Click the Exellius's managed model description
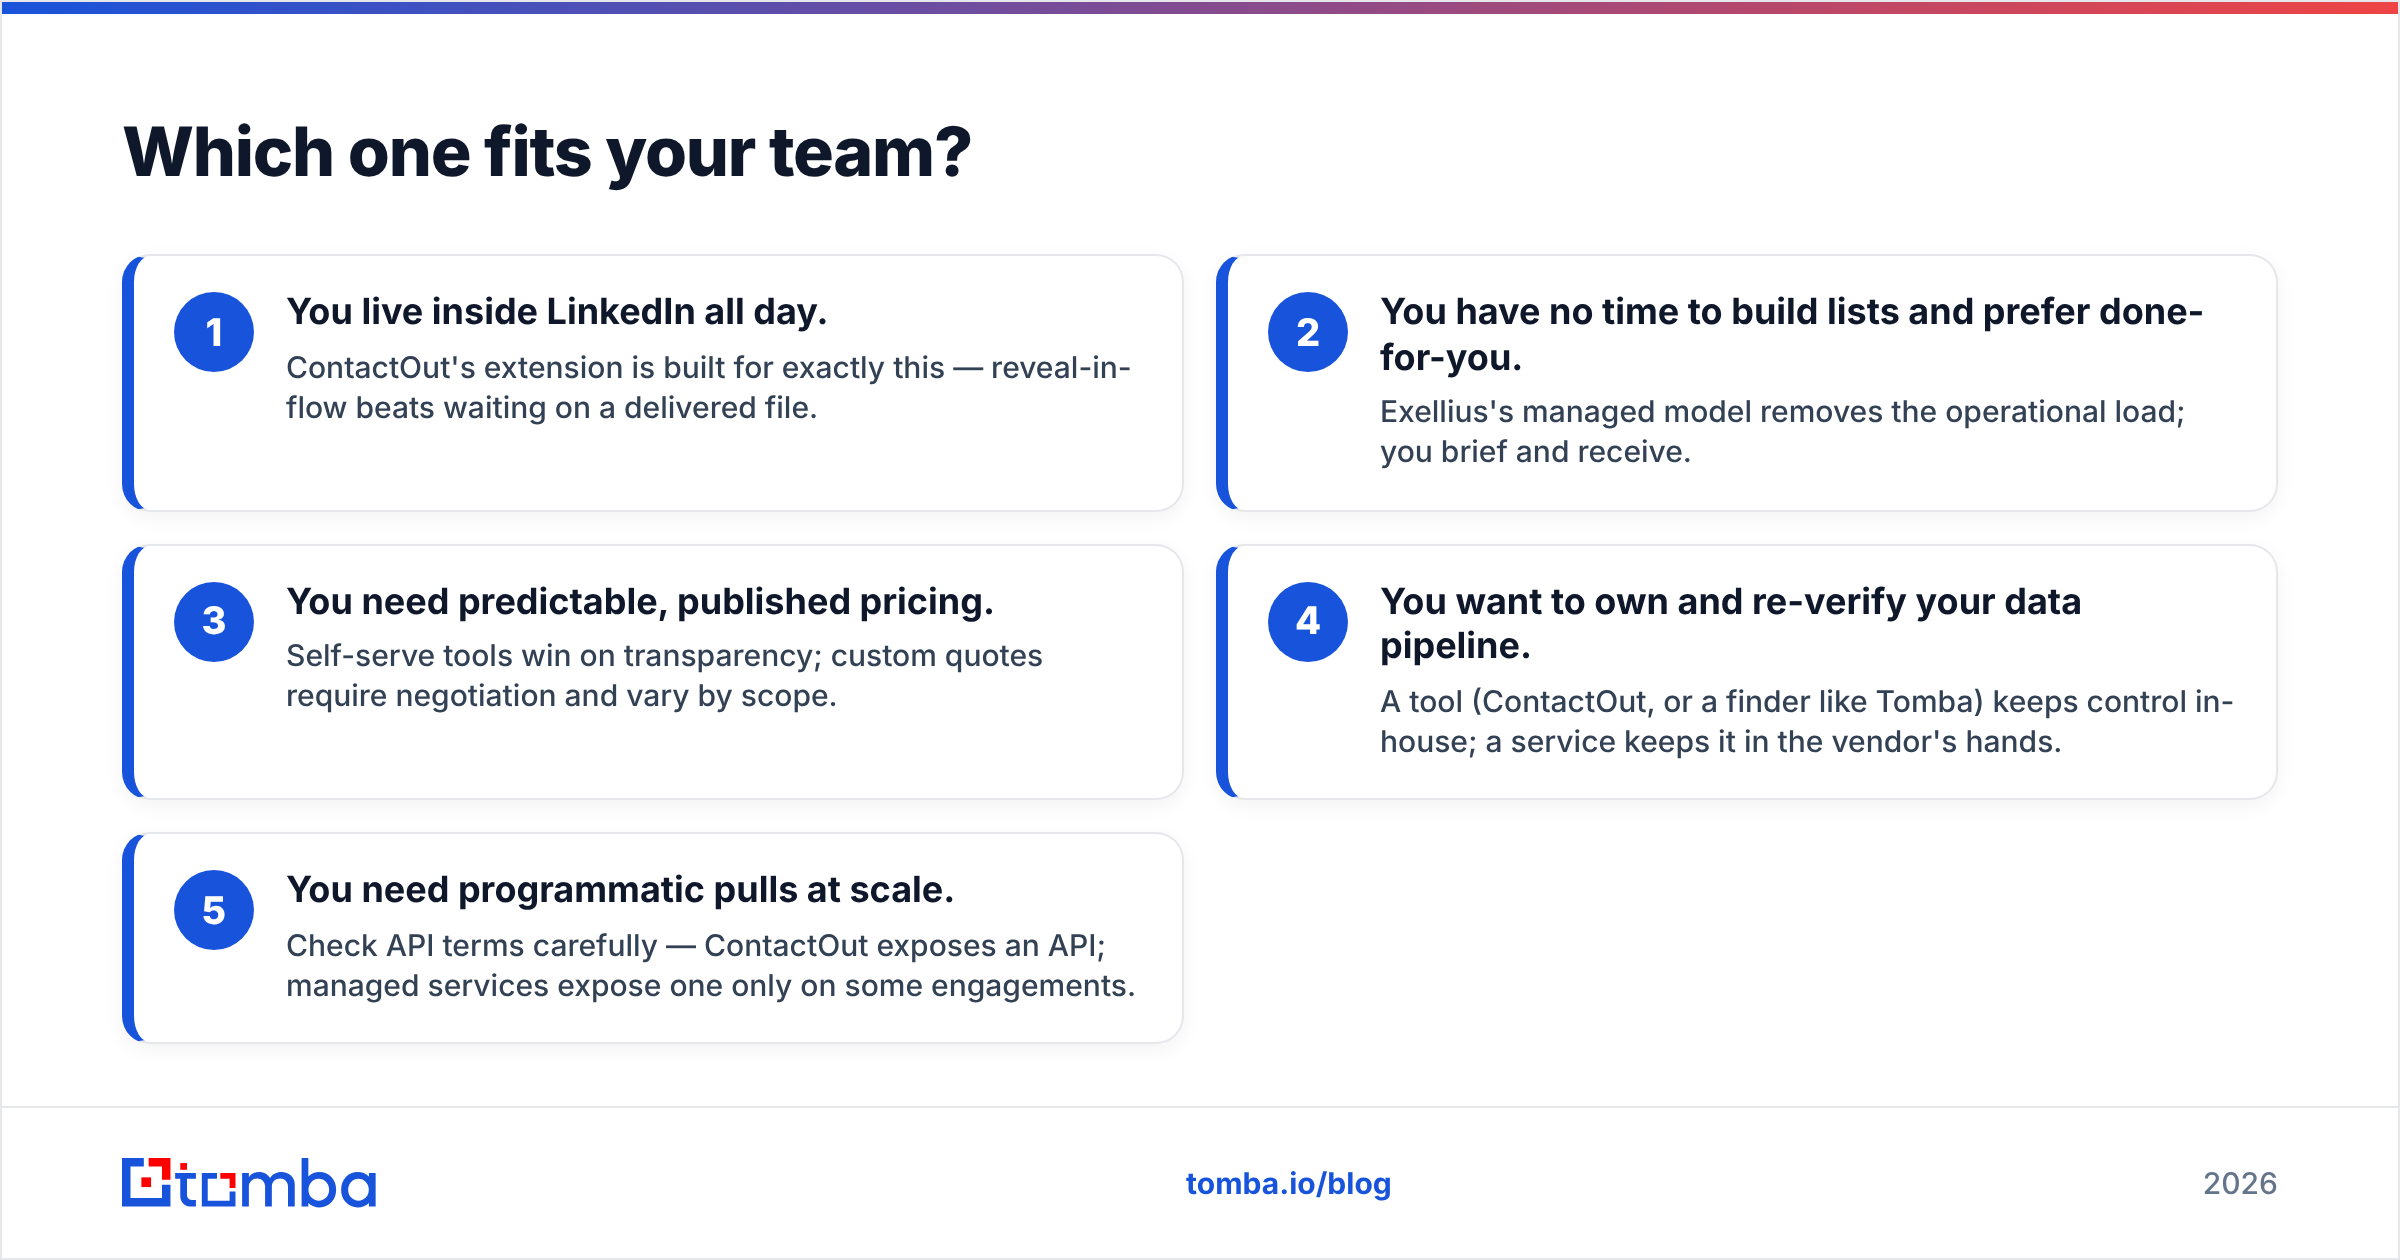The image size is (2400, 1260). coord(1782,432)
